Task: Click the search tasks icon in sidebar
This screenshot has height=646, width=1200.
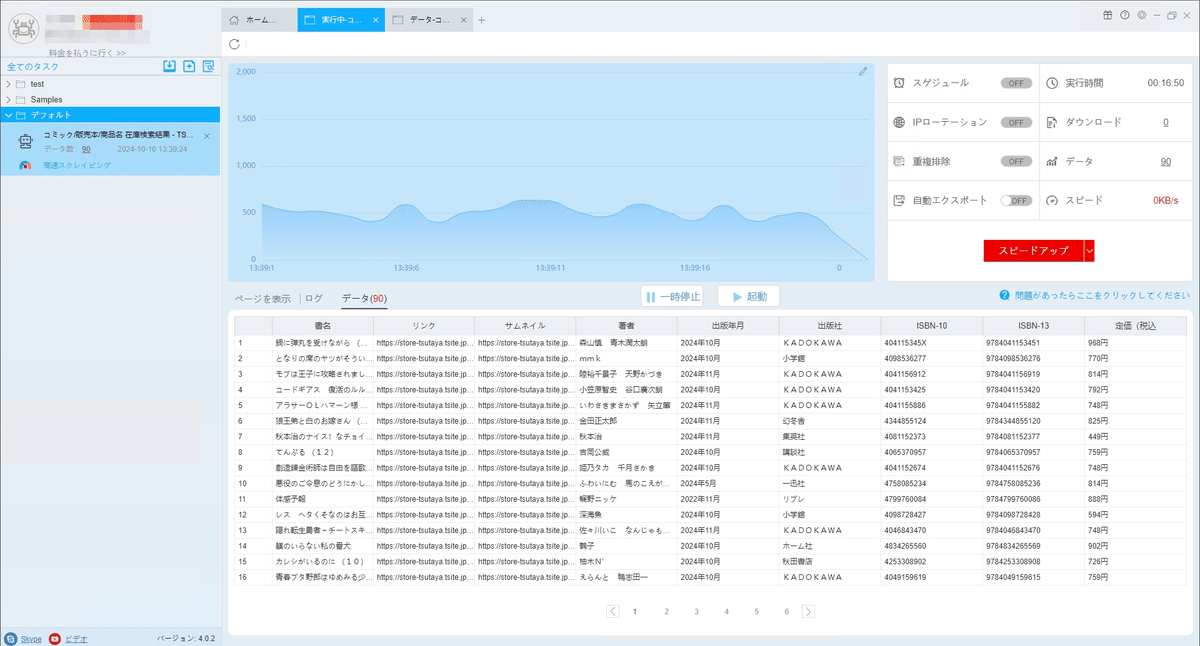Action: (x=208, y=66)
